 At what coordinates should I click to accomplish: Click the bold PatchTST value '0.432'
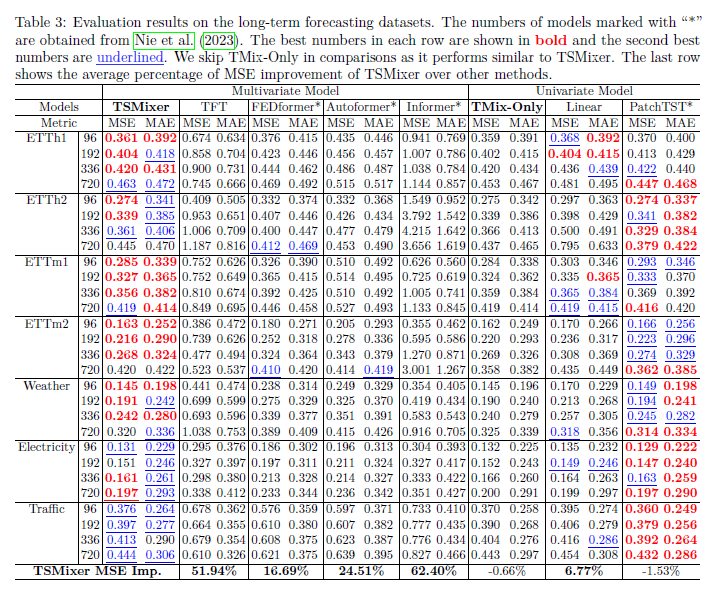[642, 555]
